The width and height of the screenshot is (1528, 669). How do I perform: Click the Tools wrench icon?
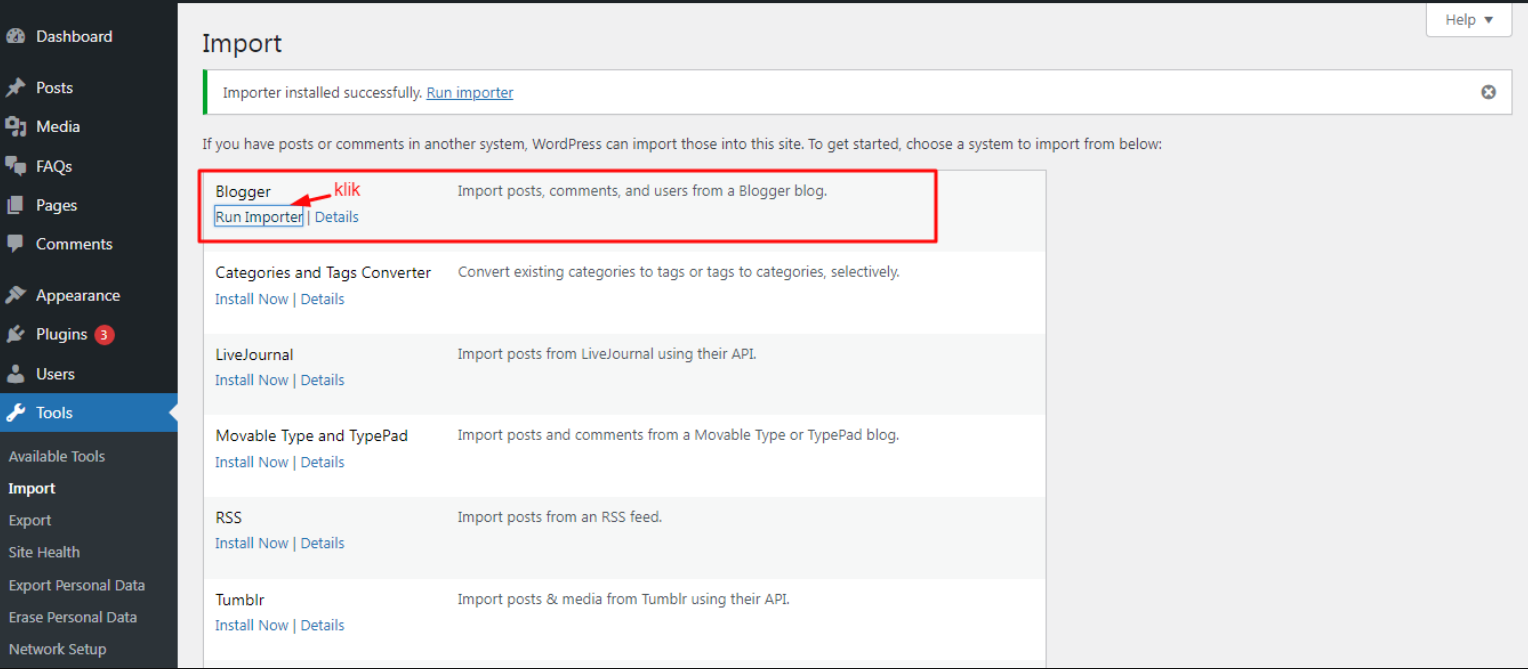coord(15,413)
